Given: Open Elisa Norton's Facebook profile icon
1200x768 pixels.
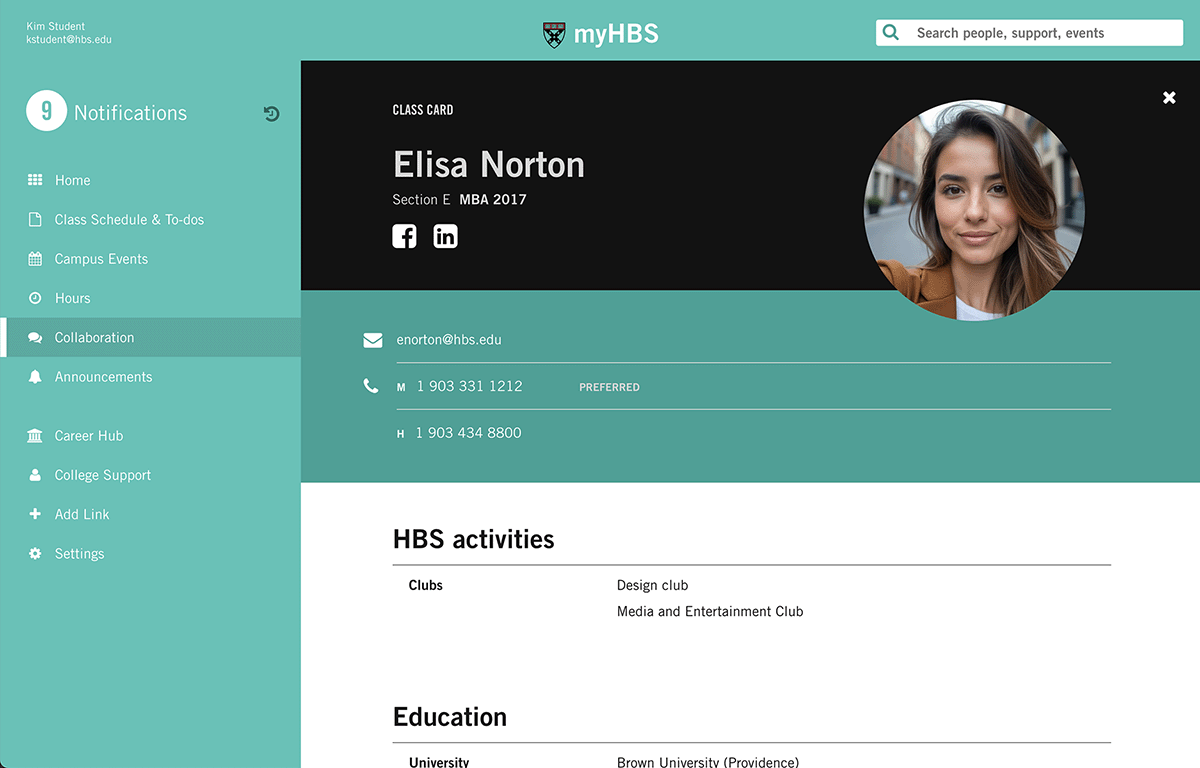Looking at the screenshot, I should pyautogui.click(x=404, y=236).
